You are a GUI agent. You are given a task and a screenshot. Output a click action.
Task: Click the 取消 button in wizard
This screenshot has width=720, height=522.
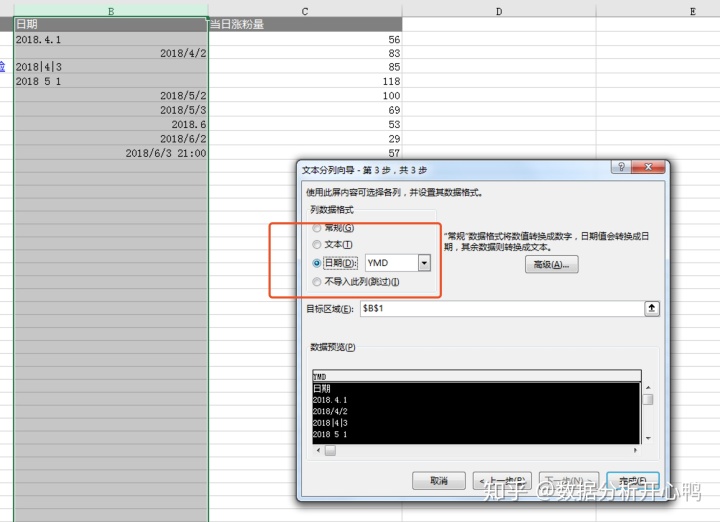(x=439, y=481)
